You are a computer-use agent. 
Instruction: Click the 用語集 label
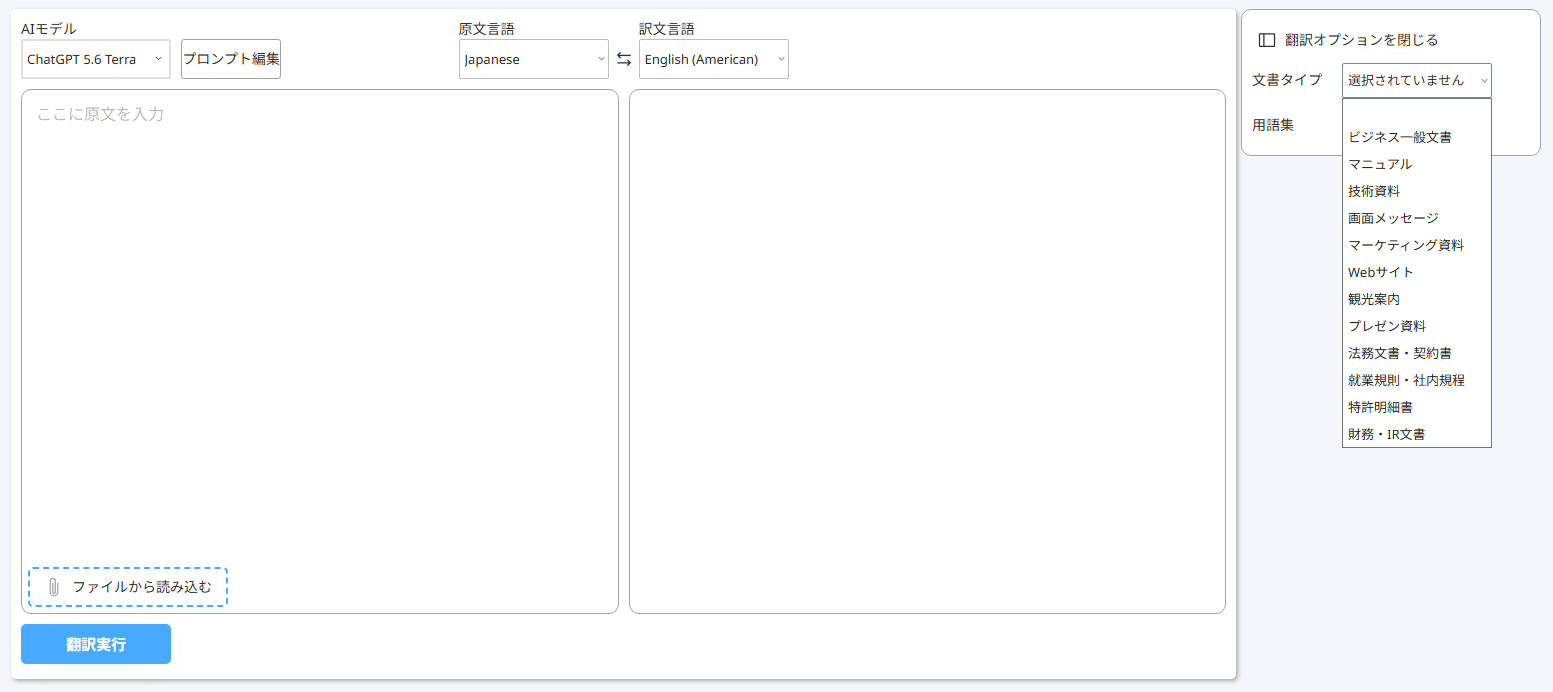1273,125
